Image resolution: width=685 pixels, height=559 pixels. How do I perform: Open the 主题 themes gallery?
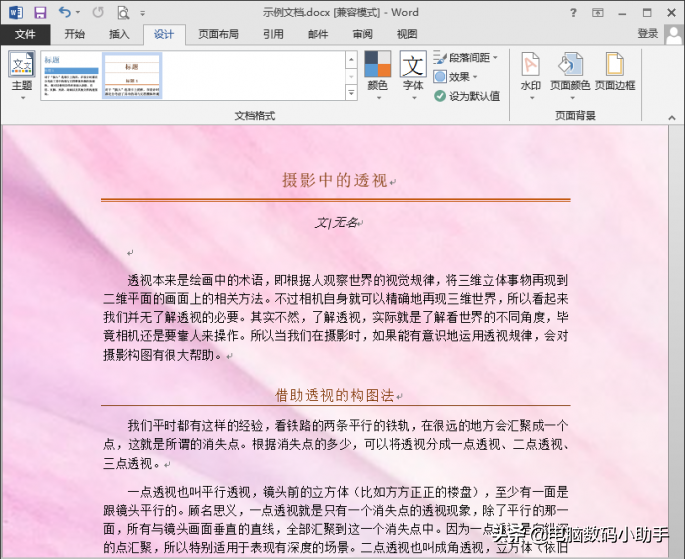22,75
